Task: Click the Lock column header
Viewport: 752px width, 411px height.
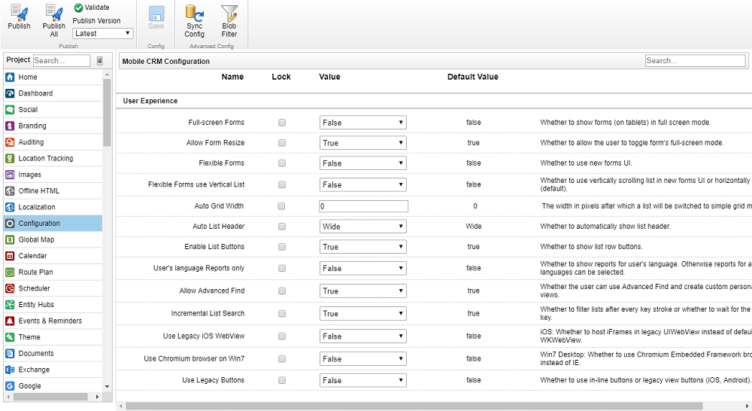Action: coord(281,77)
